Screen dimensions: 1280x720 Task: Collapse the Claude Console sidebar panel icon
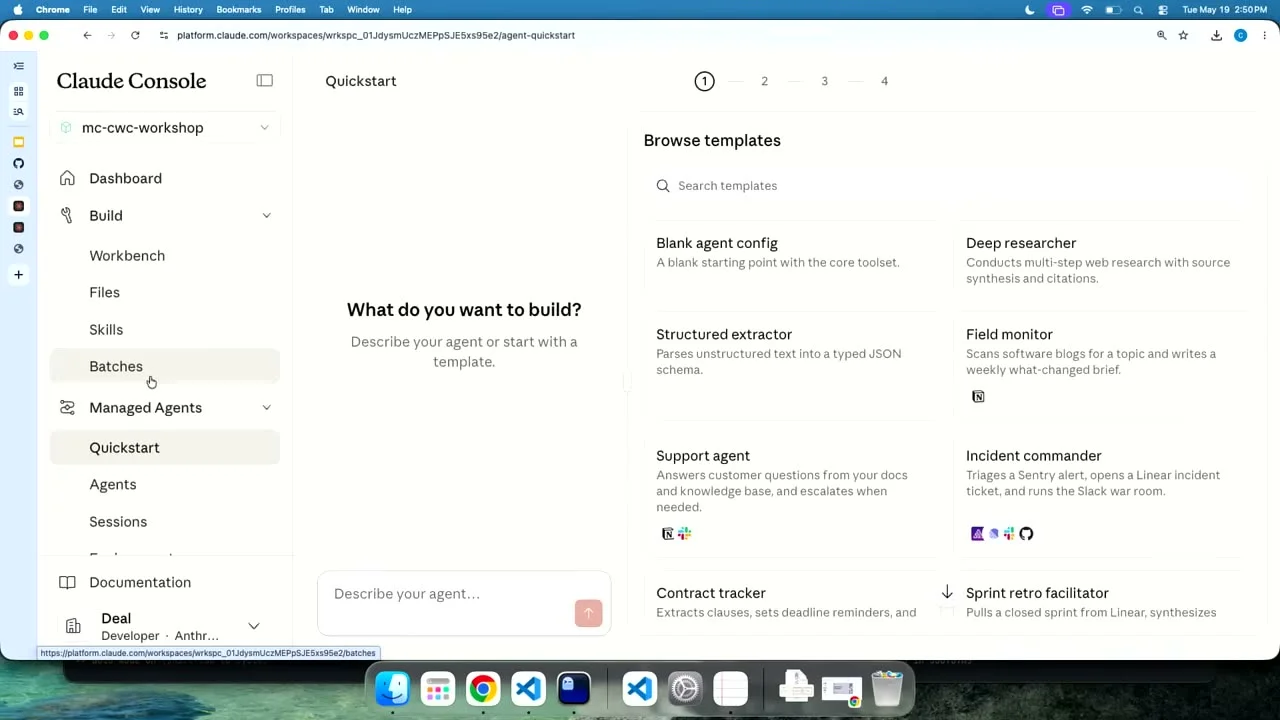264,80
